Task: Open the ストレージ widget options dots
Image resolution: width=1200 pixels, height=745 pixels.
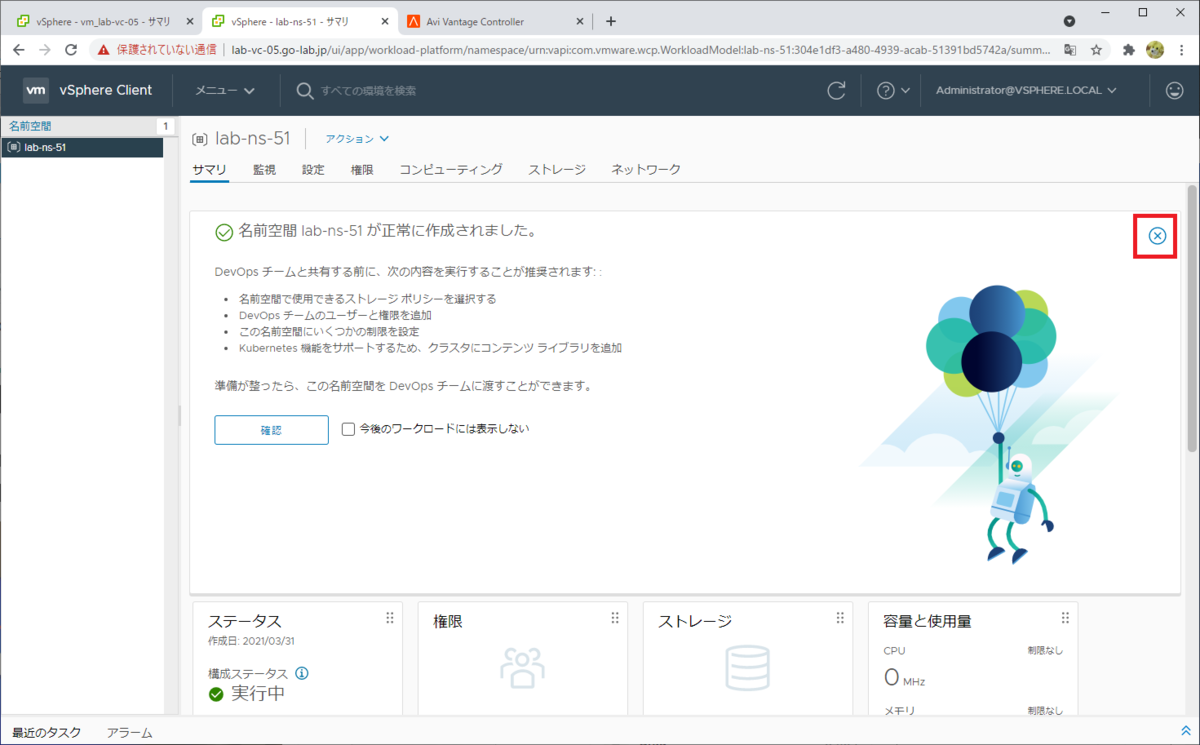Action: [x=839, y=618]
